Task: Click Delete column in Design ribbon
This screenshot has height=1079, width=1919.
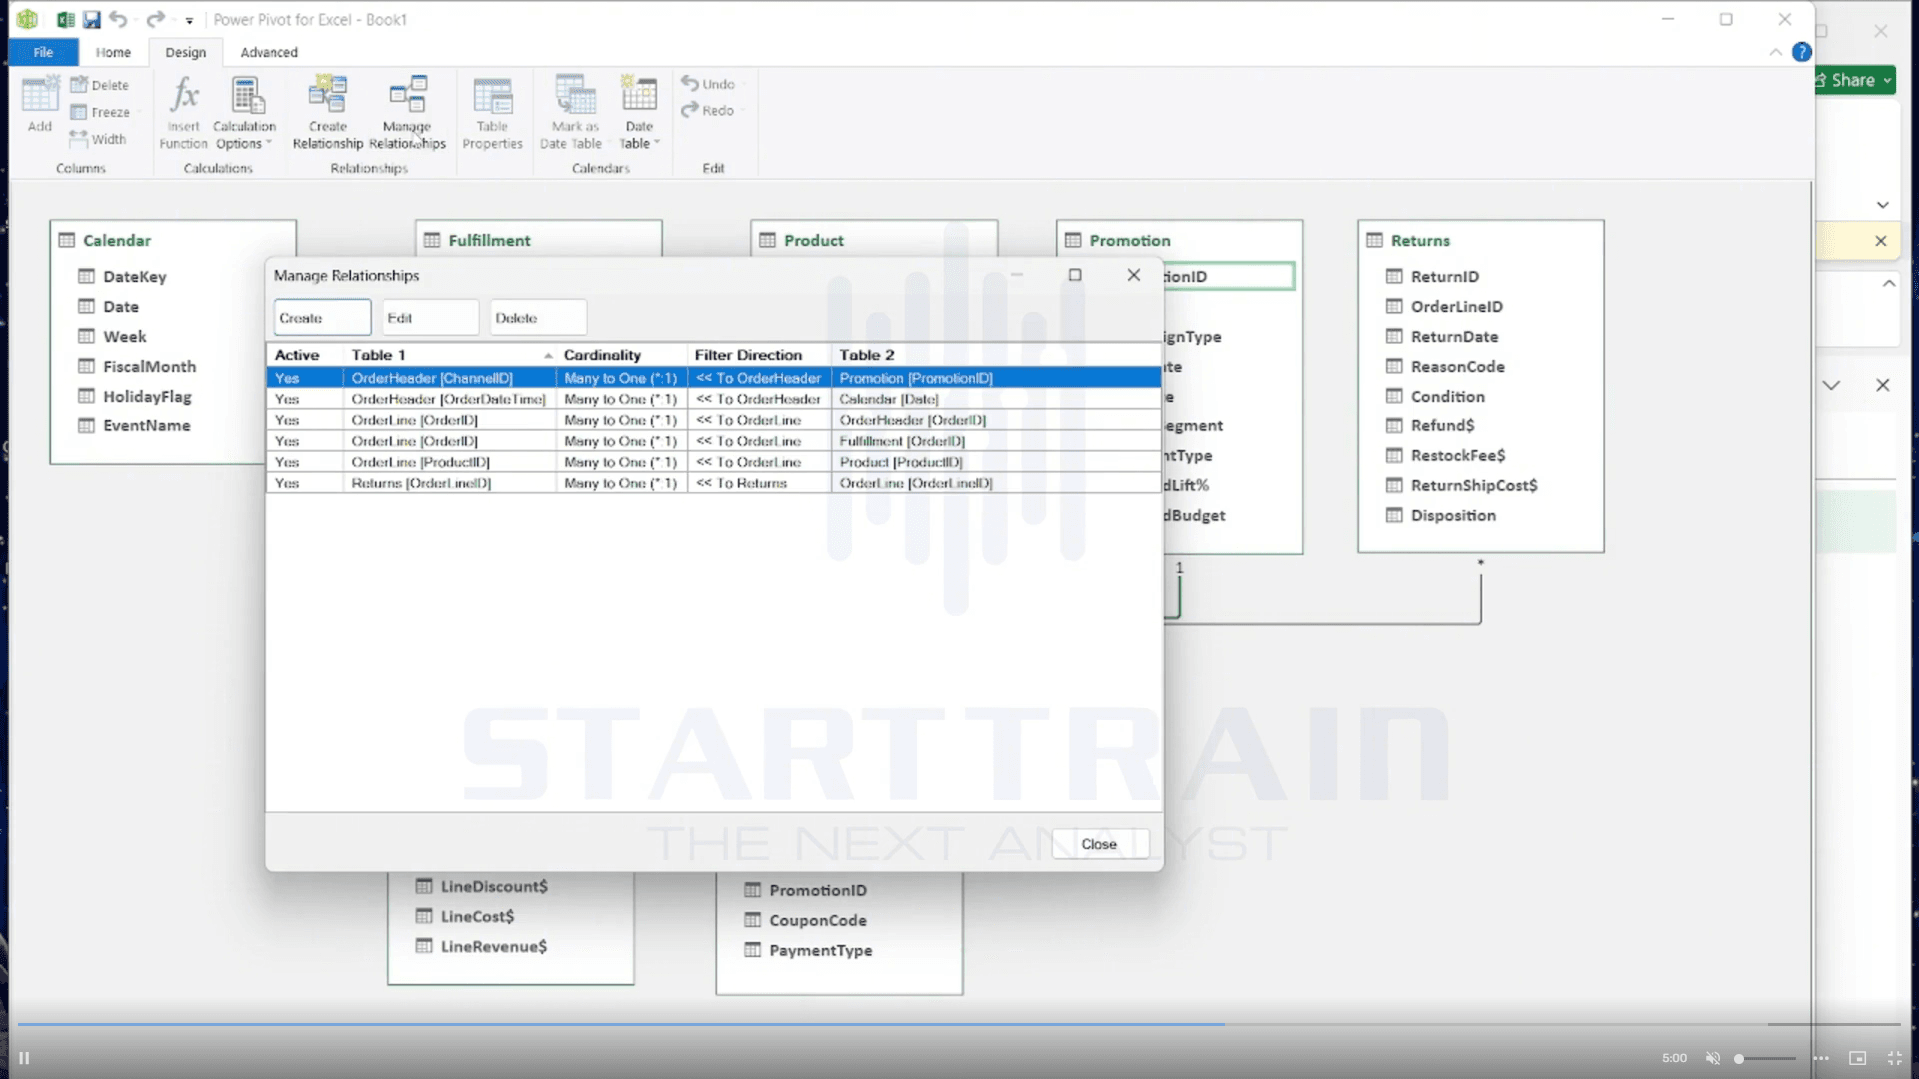Action: point(99,85)
